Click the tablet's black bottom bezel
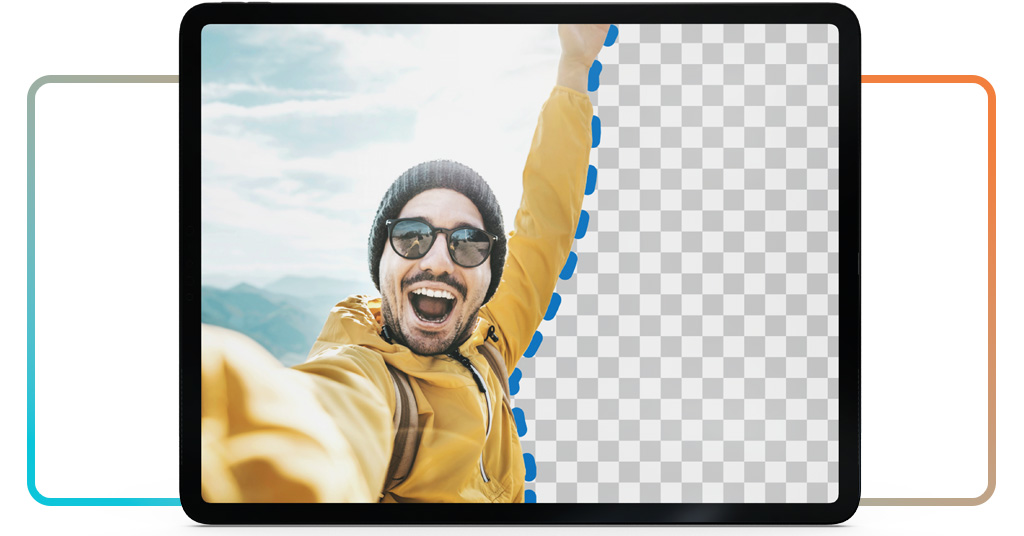Screen dimensions: 1024x536 (520, 512)
